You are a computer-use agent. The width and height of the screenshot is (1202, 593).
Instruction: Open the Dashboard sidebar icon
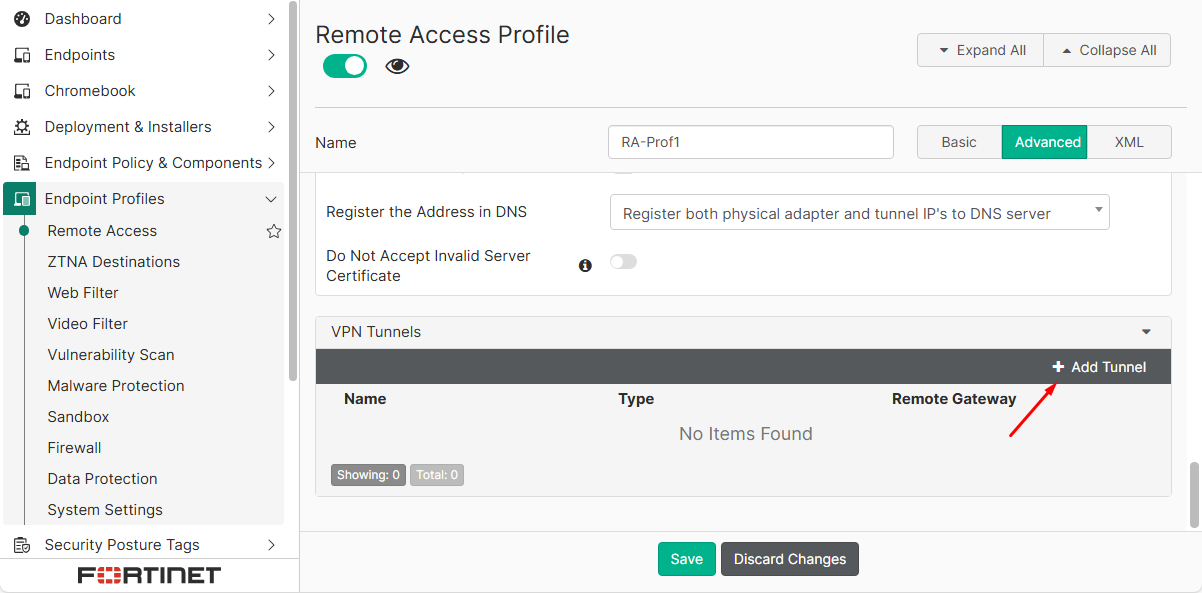tap(22, 18)
